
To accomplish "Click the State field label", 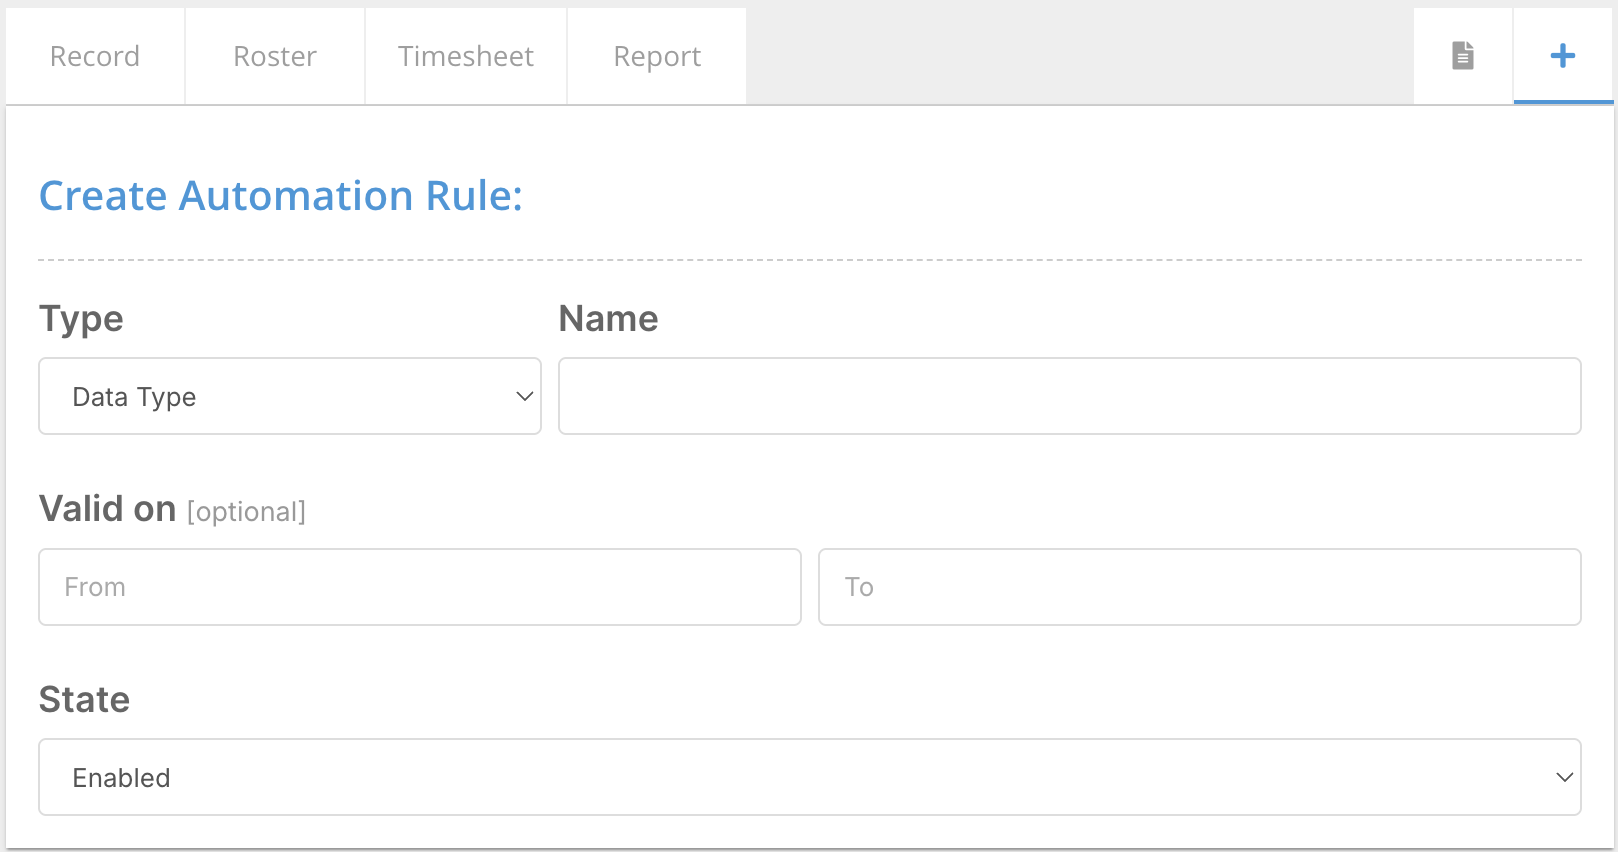I will click(84, 700).
